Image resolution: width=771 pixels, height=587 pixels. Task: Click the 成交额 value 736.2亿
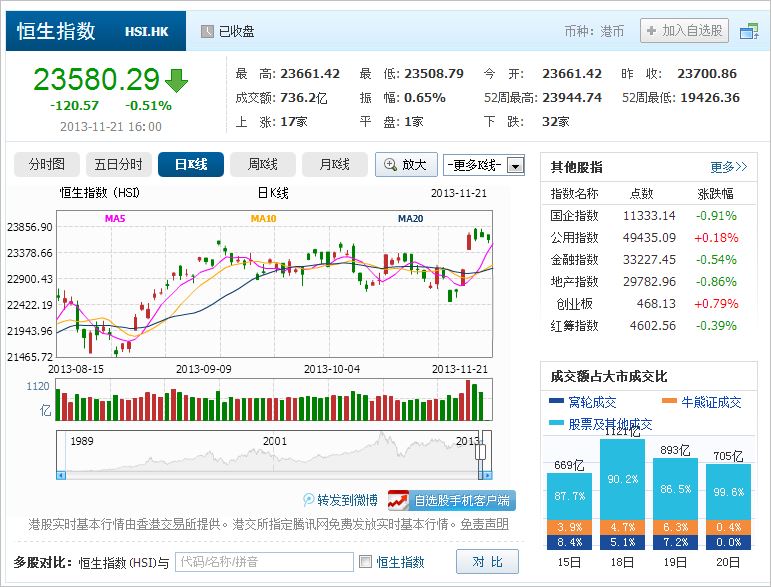[304, 97]
